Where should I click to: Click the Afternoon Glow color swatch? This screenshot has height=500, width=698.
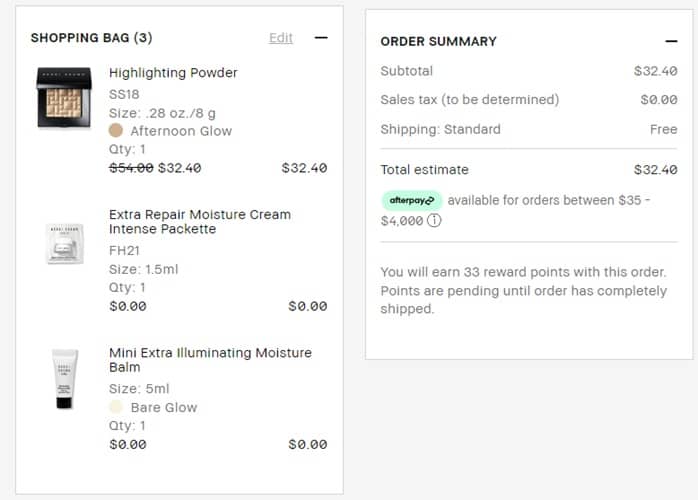[116, 131]
